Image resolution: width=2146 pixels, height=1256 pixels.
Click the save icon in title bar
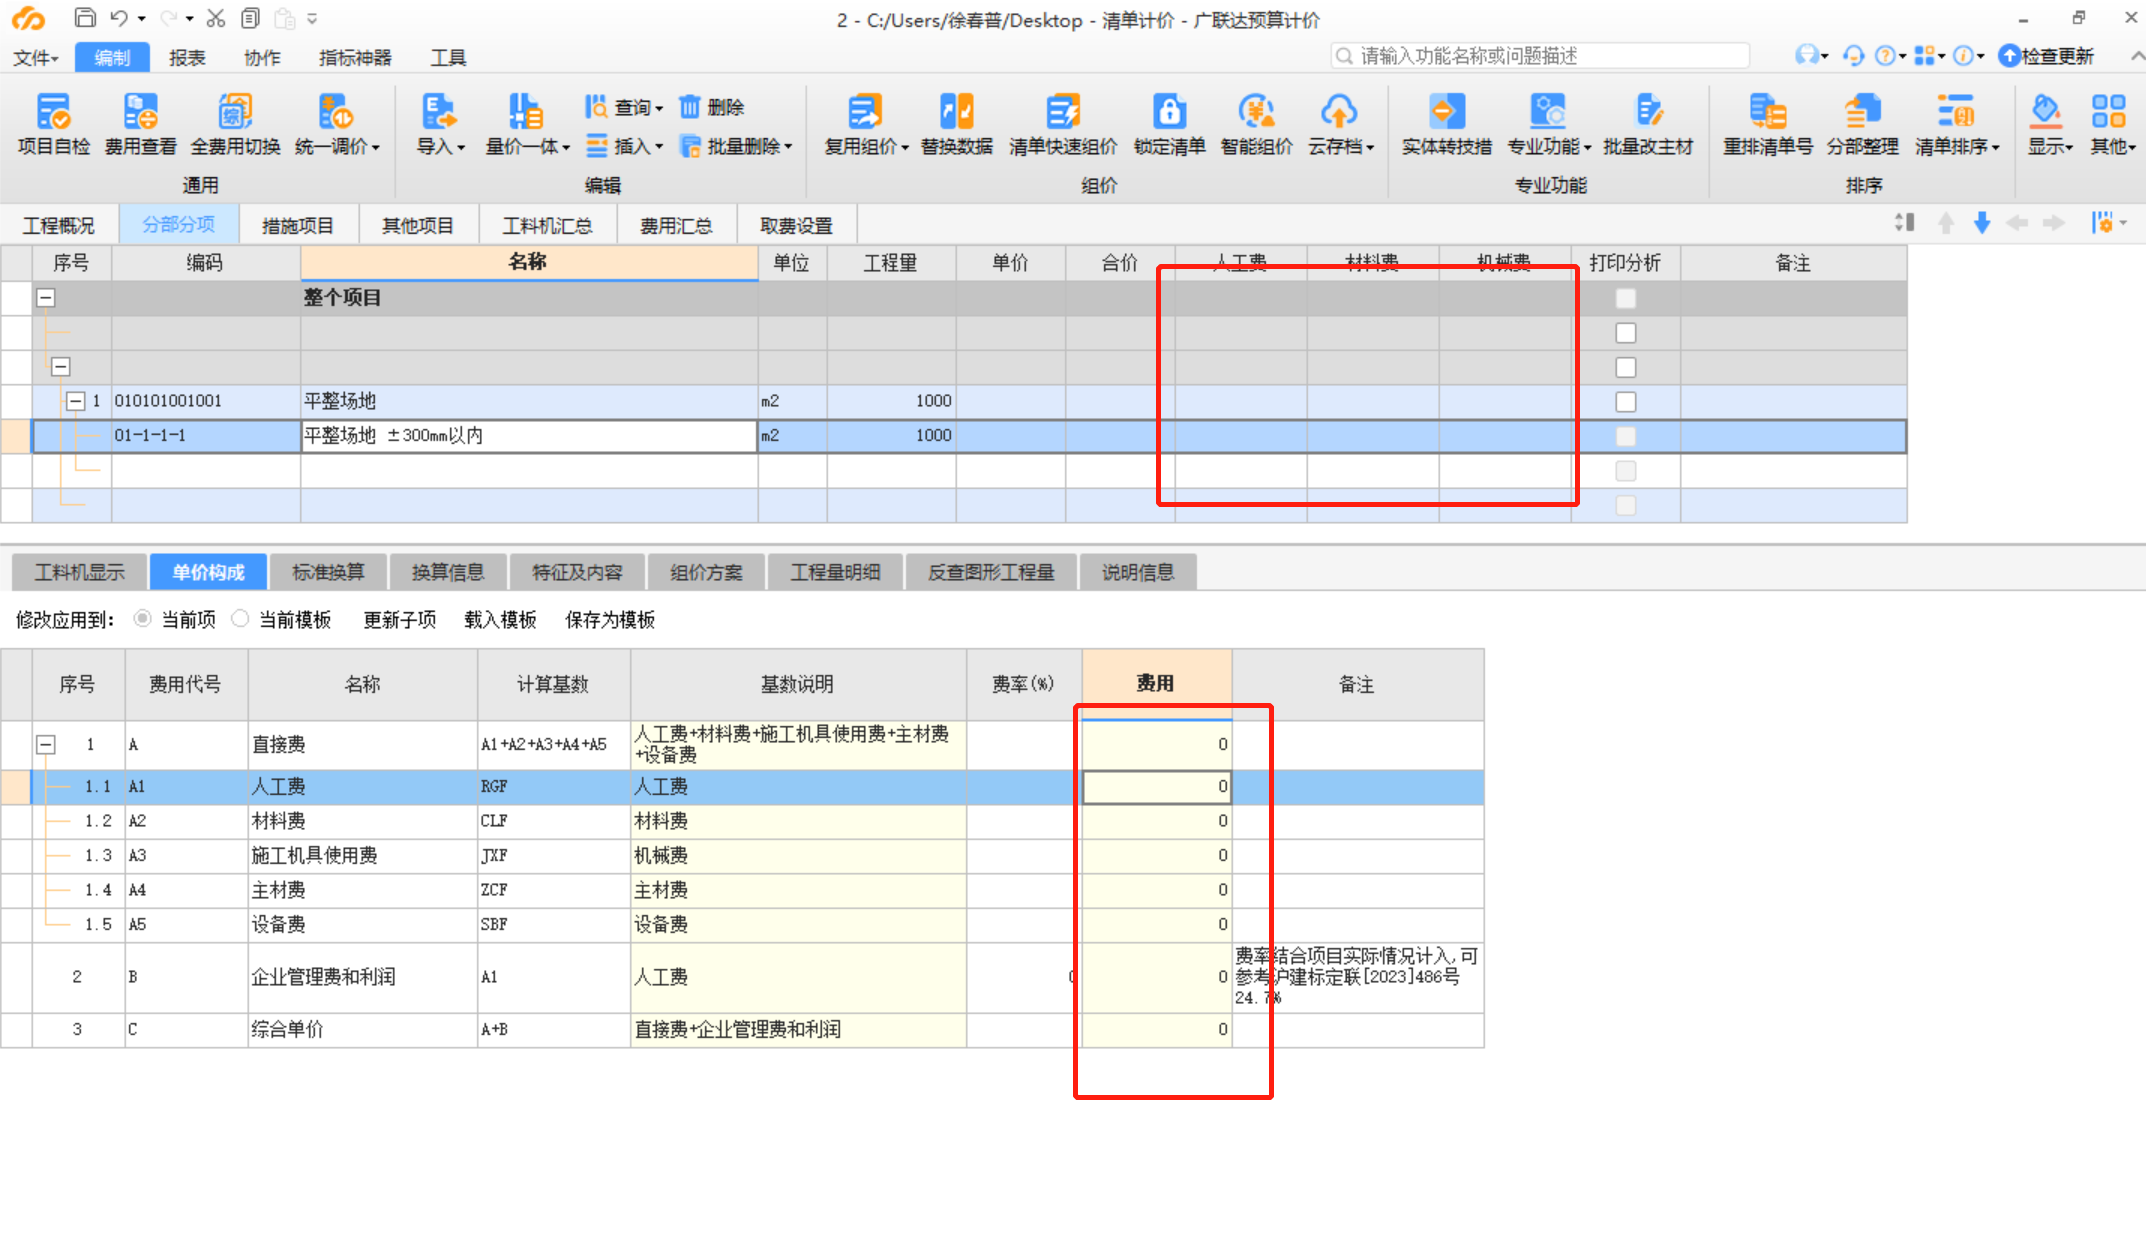tap(85, 18)
